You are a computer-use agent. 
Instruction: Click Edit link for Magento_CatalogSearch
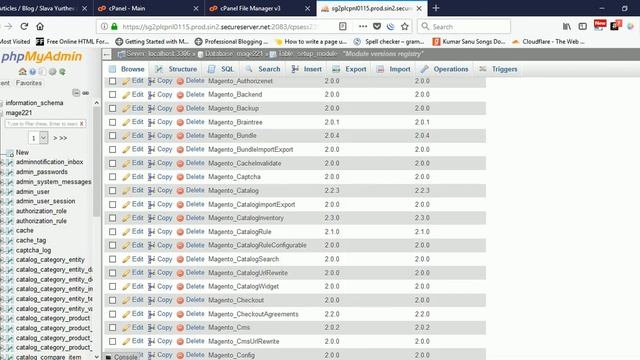138,259
